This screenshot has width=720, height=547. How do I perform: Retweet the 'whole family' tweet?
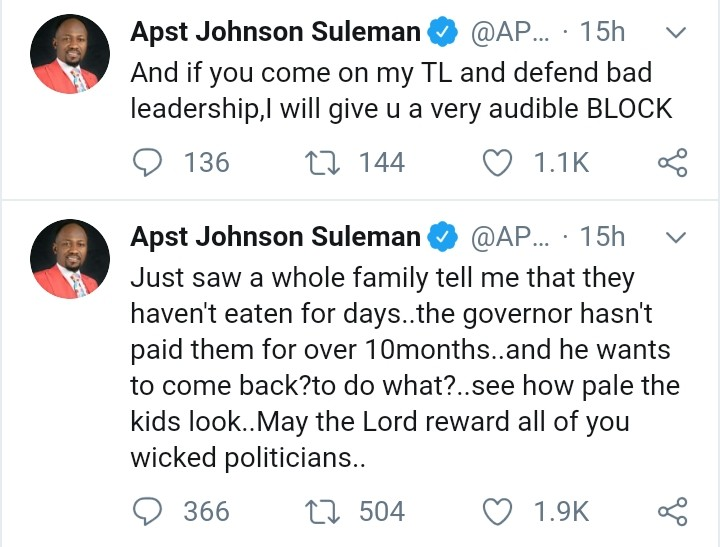[326, 511]
